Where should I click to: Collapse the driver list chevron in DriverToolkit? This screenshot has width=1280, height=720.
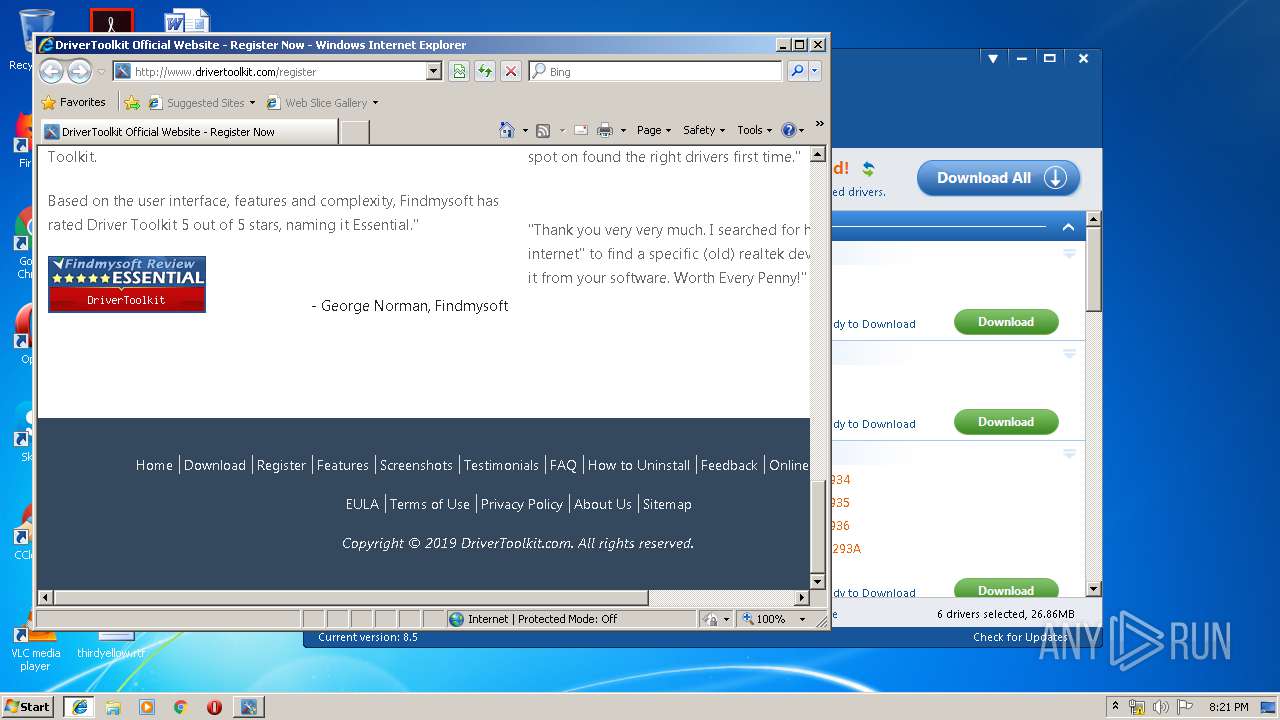point(1068,227)
